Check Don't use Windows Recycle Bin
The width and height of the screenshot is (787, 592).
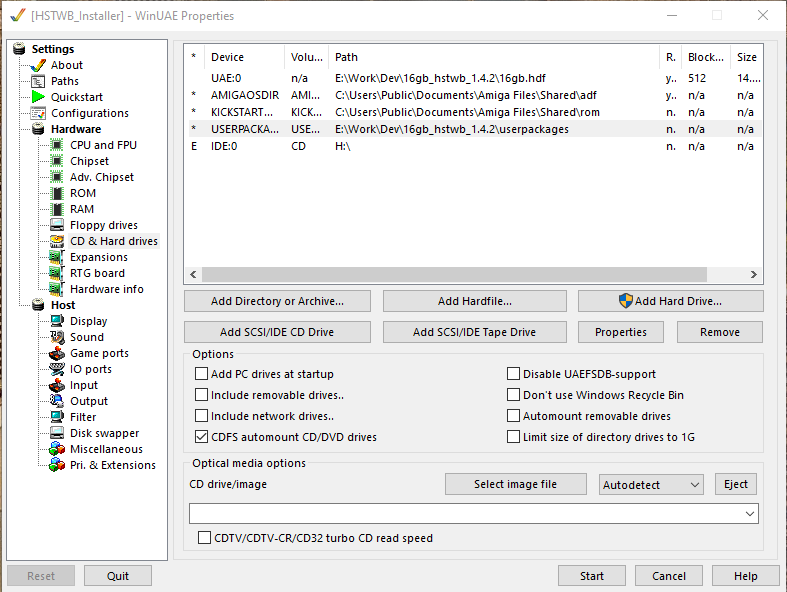(x=513, y=395)
